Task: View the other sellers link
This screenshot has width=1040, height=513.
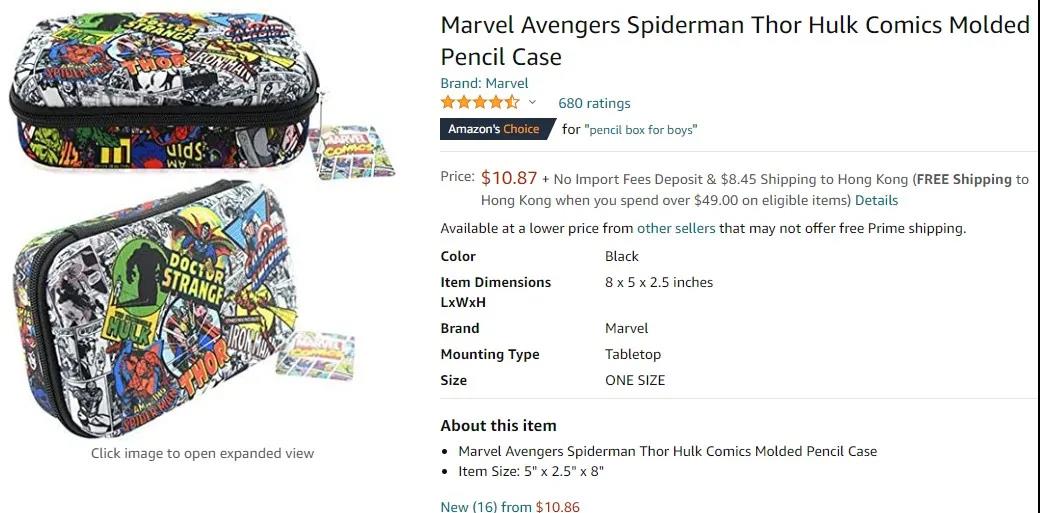Action: [676, 228]
